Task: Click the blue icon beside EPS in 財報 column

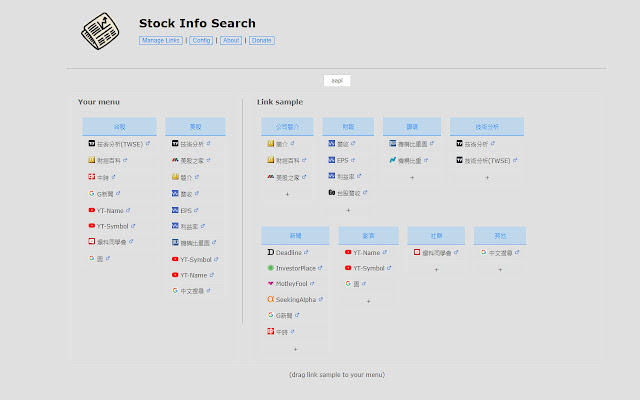Action: tap(332, 160)
